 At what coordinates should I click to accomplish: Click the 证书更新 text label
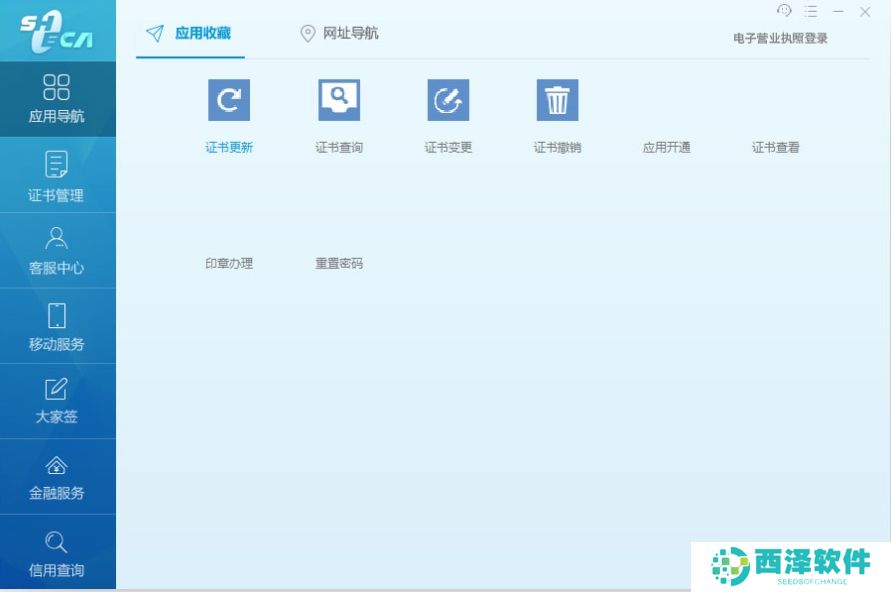pos(229,148)
